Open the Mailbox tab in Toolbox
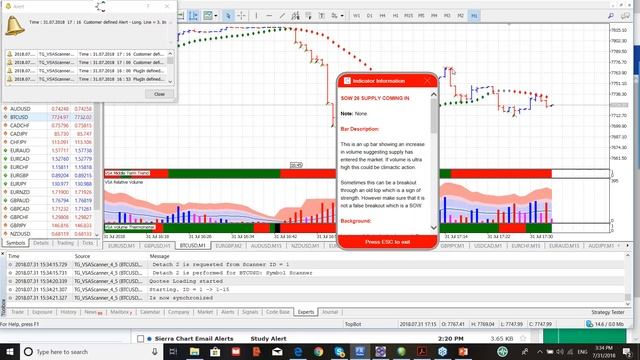This screenshot has width=640, height=360. coord(121,312)
